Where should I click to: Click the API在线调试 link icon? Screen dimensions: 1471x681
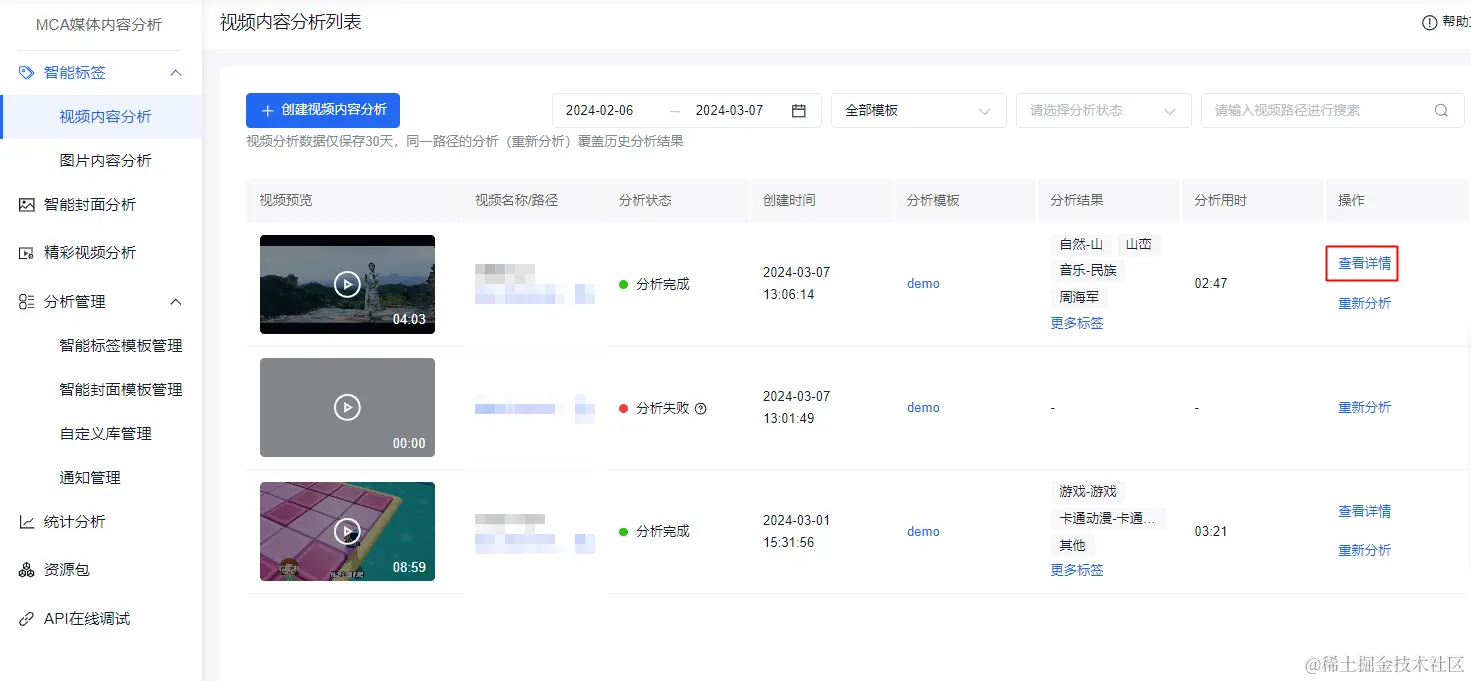[x=27, y=619]
